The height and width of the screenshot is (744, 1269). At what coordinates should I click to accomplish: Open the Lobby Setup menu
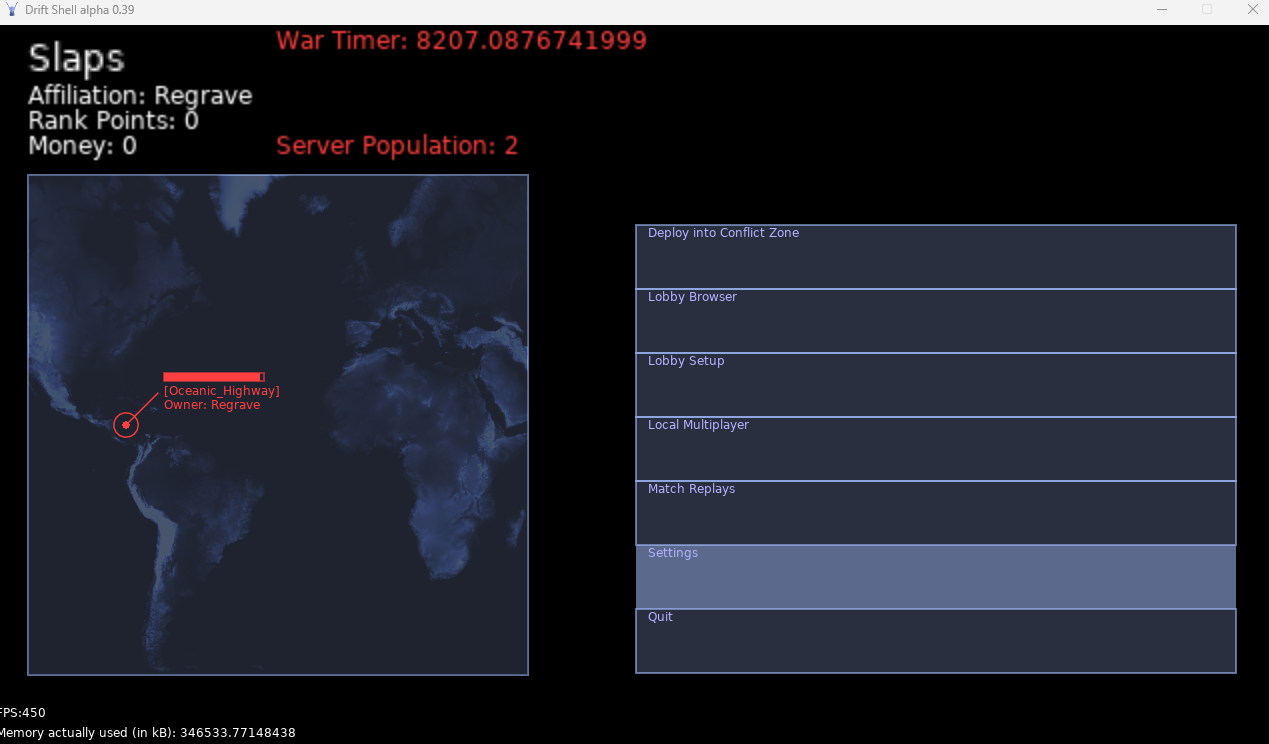point(935,385)
